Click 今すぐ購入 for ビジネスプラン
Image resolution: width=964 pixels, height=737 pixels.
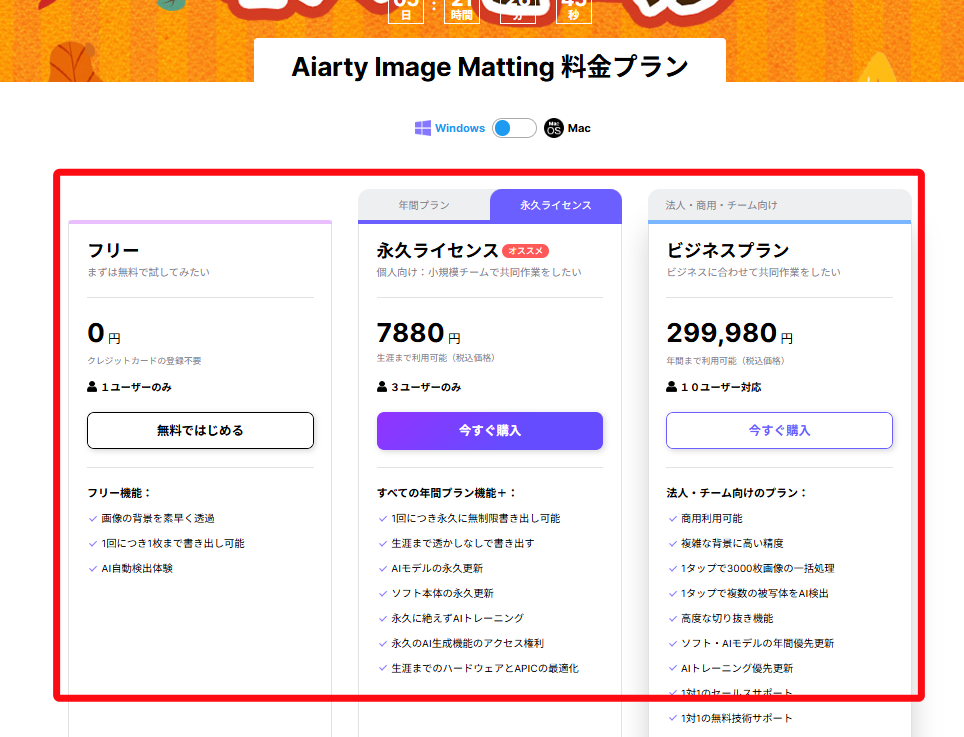[779, 431]
